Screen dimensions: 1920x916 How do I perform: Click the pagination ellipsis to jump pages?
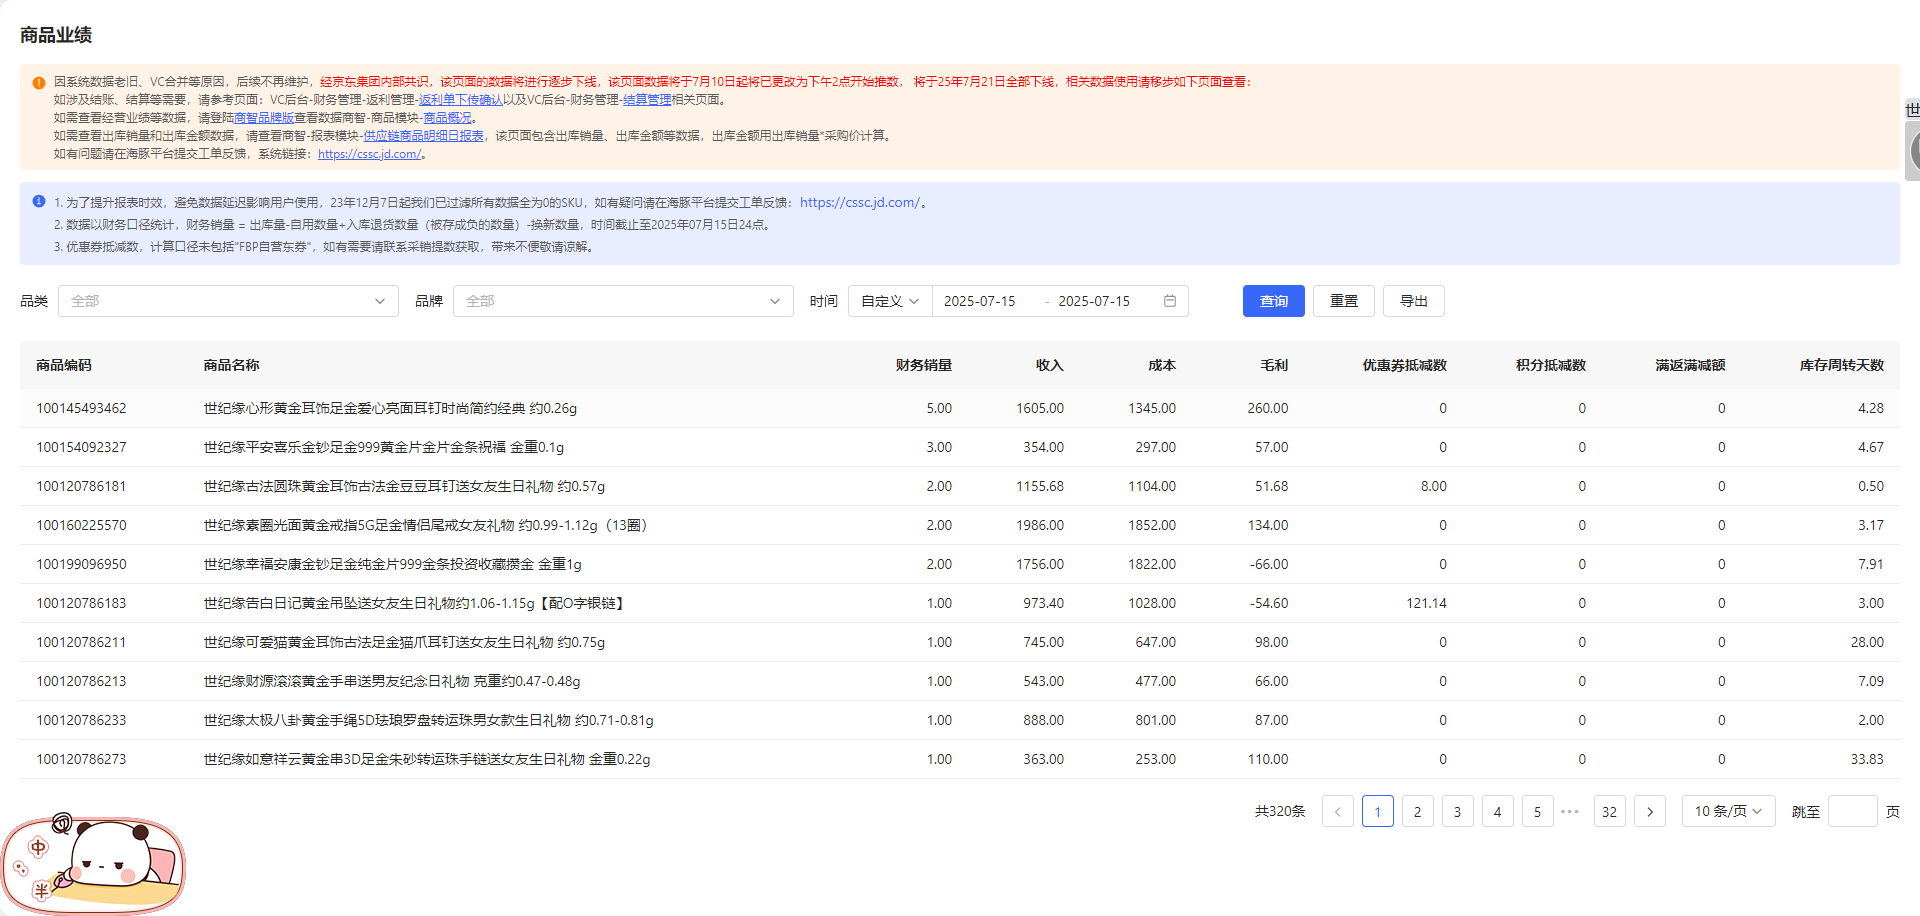pos(1570,811)
